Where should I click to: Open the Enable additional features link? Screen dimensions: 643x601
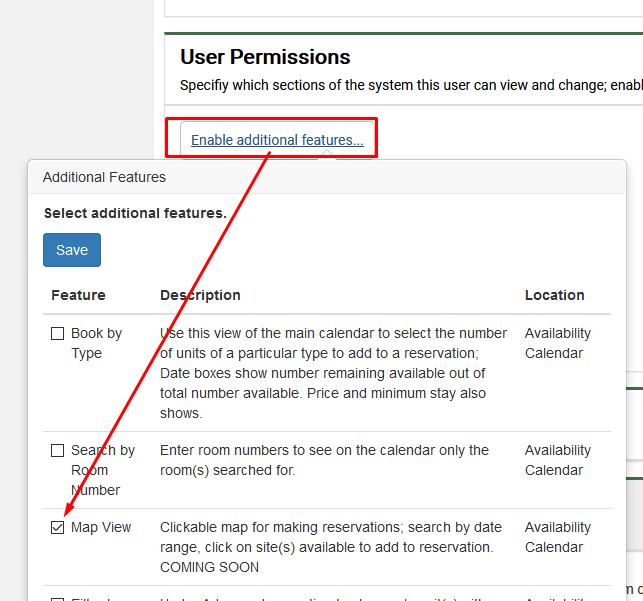277,140
